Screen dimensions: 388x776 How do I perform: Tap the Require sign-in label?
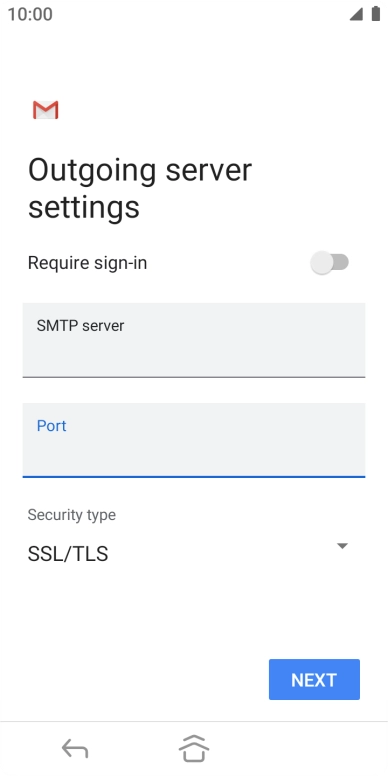pyautogui.click(x=87, y=263)
